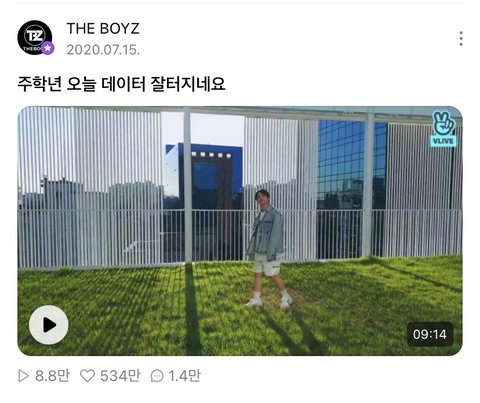Viewport: 480px width, 403px height.
Task: Click the white railing fence in the video preview
Action: pos(240,237)
